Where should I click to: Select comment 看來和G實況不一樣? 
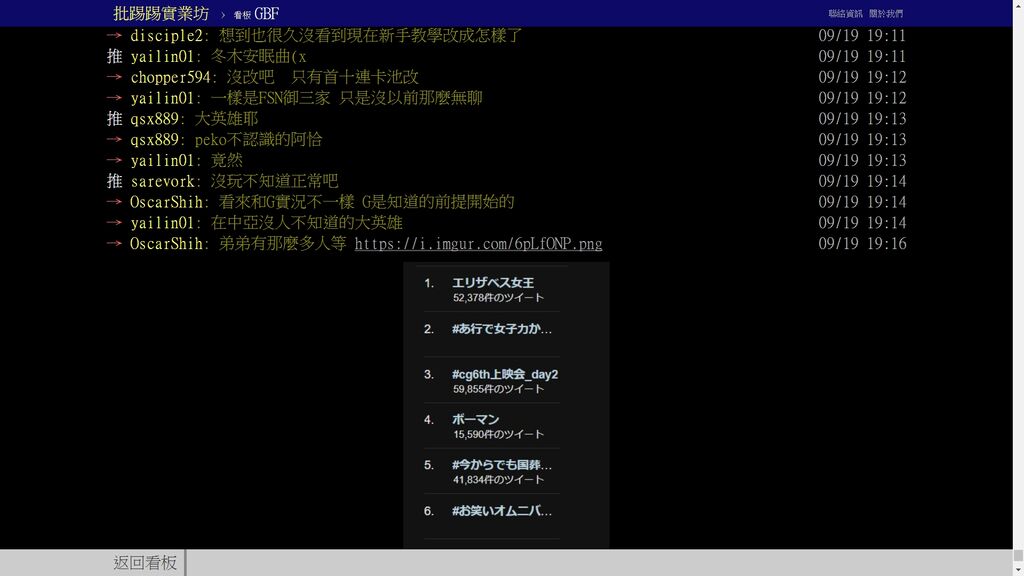click(287, 202)
